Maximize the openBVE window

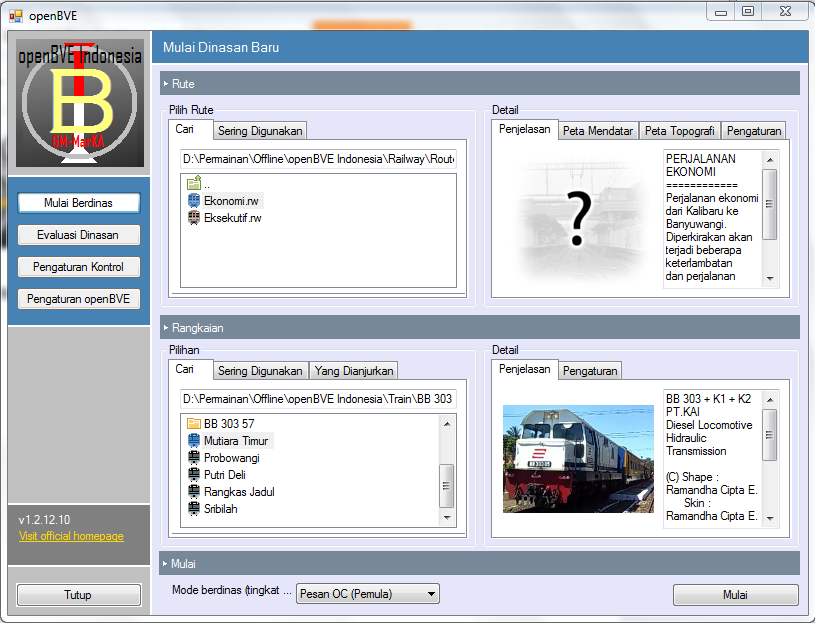(748, 11)
